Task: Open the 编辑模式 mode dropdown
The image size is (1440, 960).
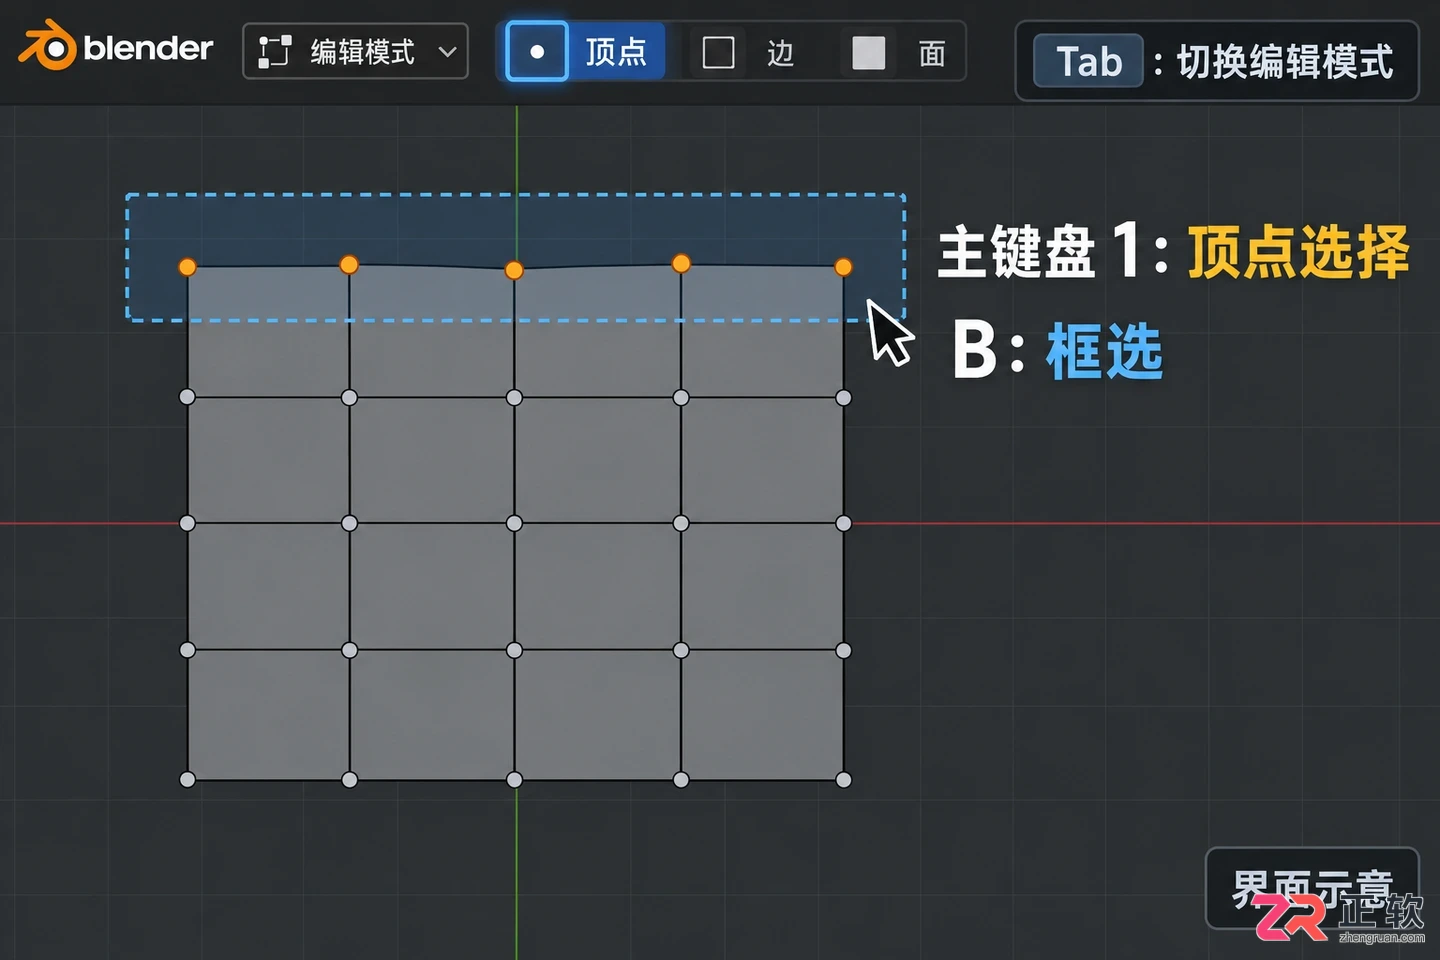Action: [x=356, y=51]
